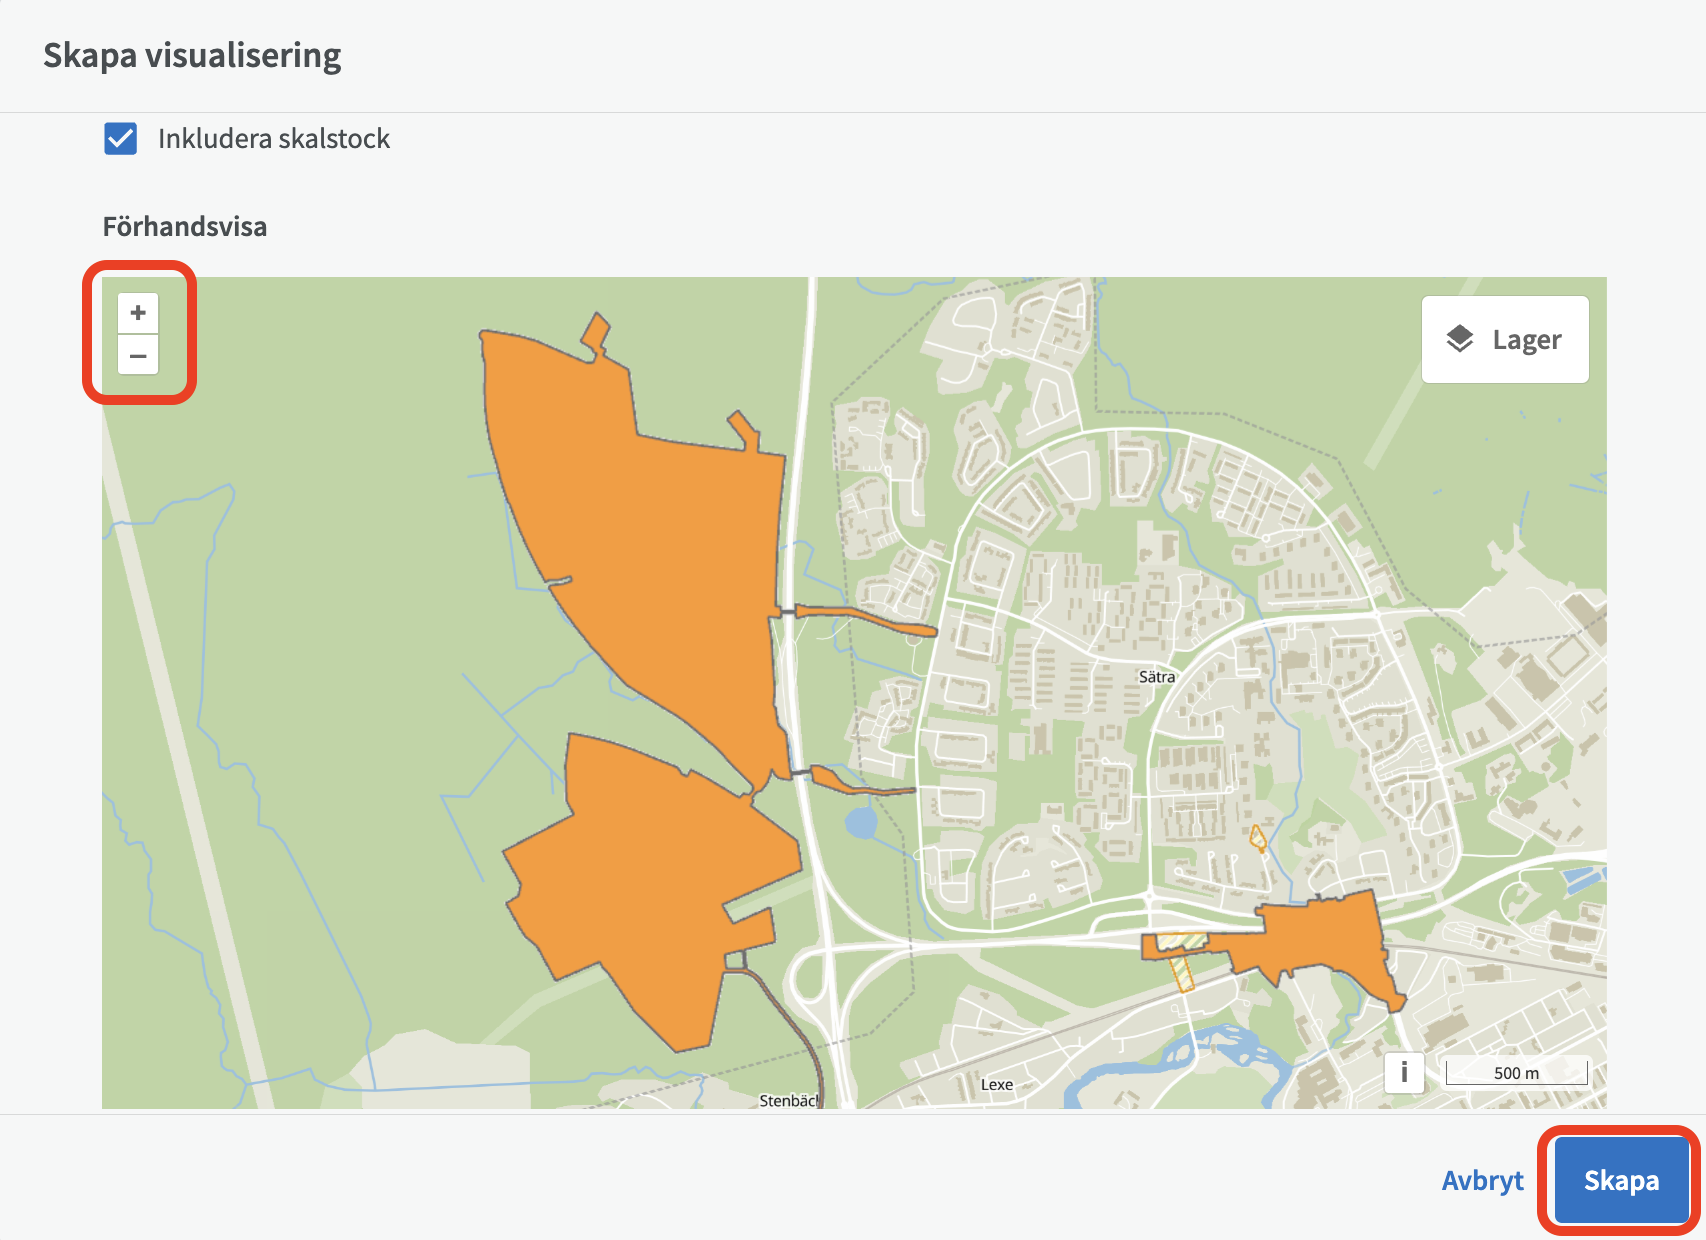Click the Sätra place label on map
1706x1240 pixels.
point(1157,677)
